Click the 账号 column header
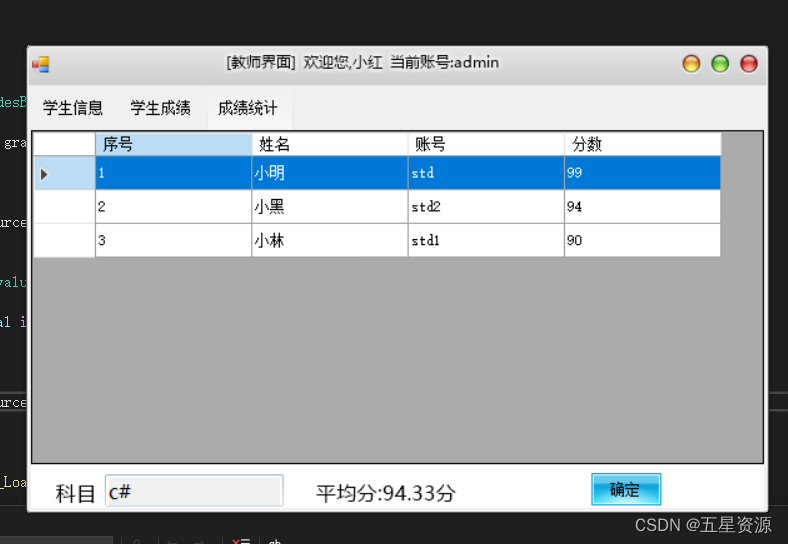 tap(486, 144)
